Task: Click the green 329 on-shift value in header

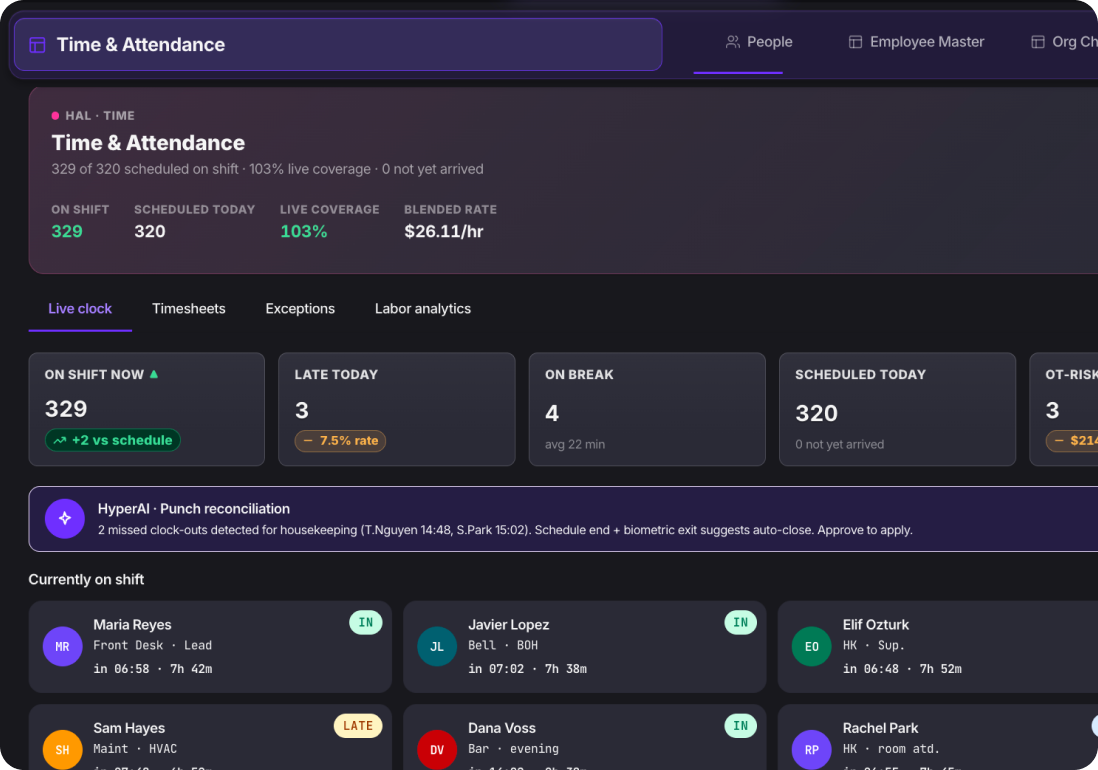Action: pyautogui.click(x=67, y=232)
